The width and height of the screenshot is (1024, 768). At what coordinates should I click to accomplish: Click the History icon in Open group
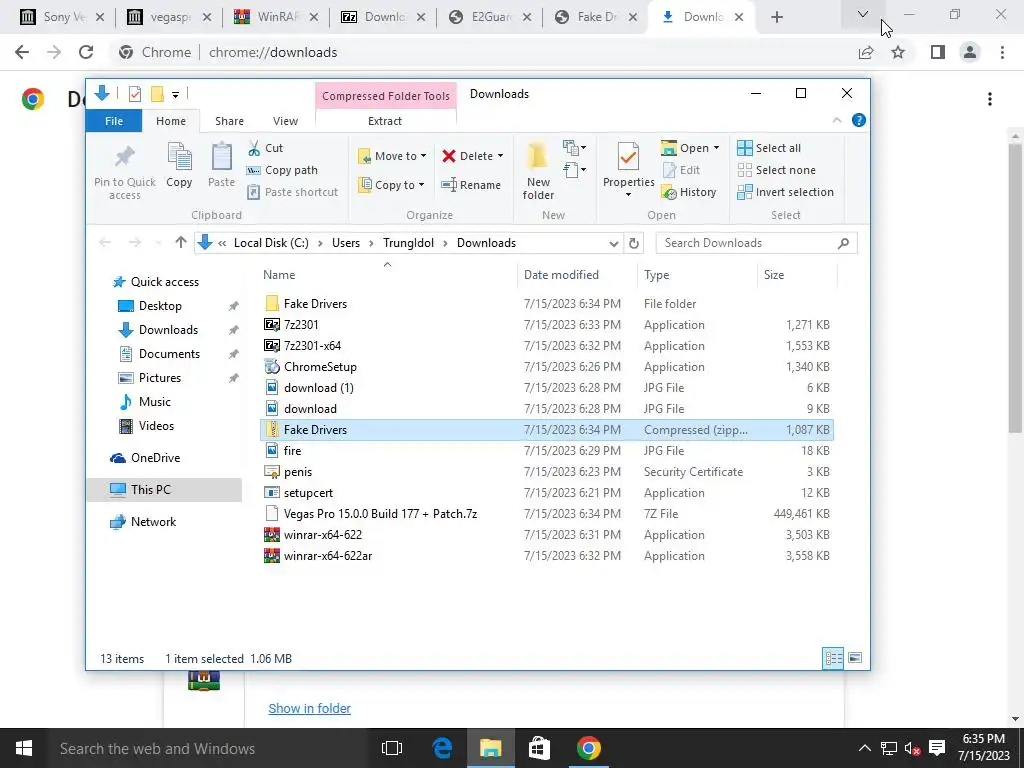[x=669, y=192]
